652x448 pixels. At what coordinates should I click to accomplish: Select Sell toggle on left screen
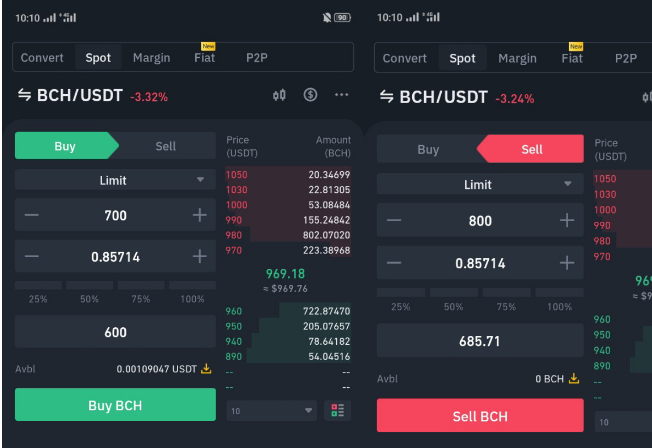pos(165,146)
